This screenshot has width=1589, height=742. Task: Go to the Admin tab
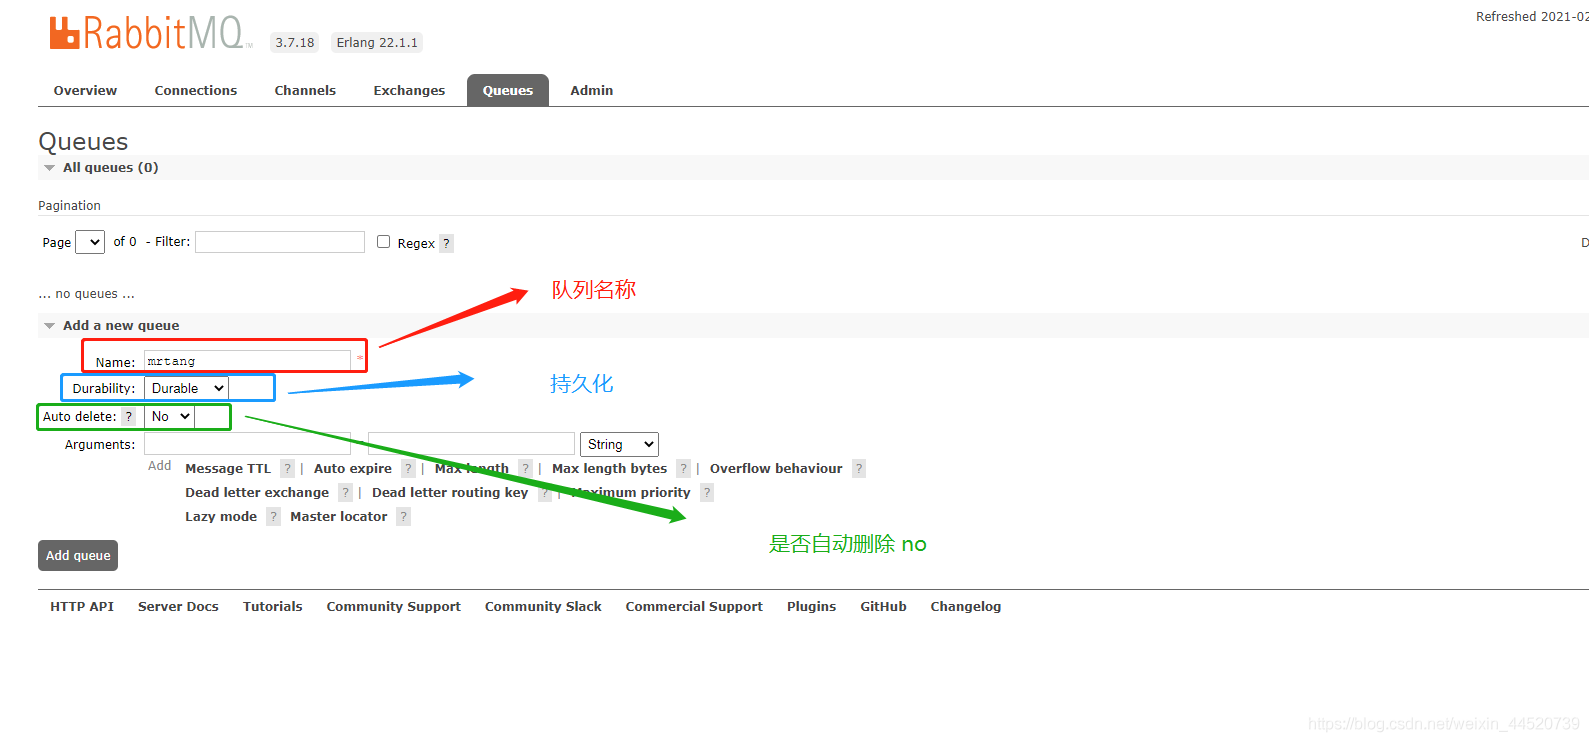tap(592, 90)
